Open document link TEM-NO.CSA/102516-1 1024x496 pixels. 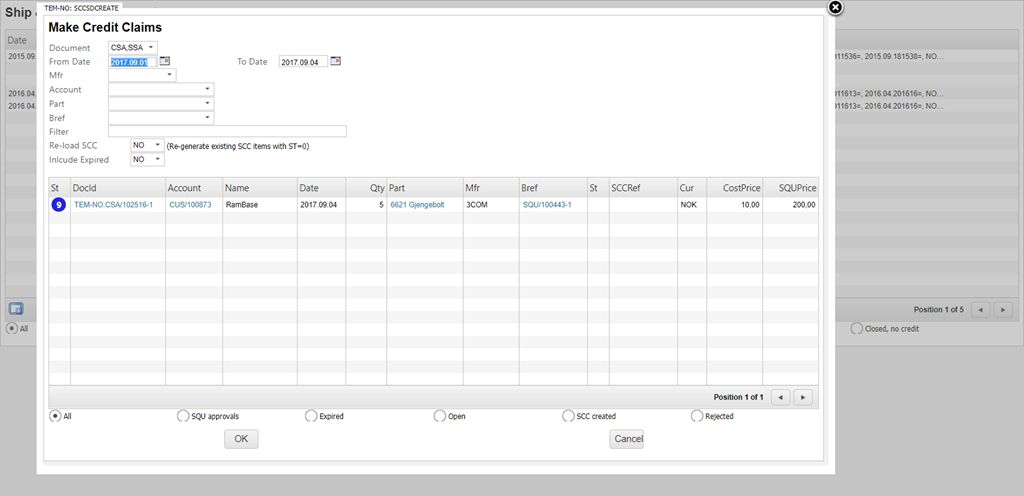point(113,205)
